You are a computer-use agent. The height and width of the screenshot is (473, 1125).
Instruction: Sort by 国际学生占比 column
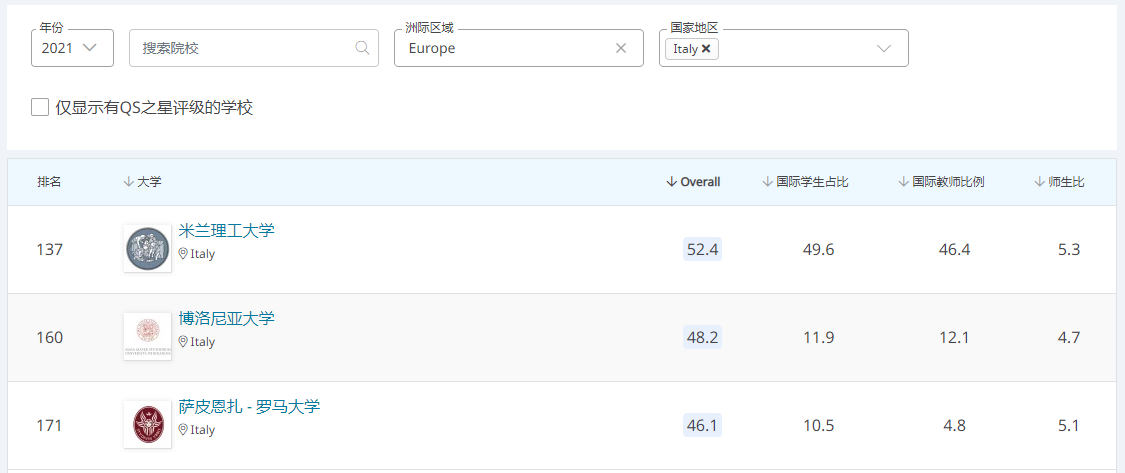(805, 182)
